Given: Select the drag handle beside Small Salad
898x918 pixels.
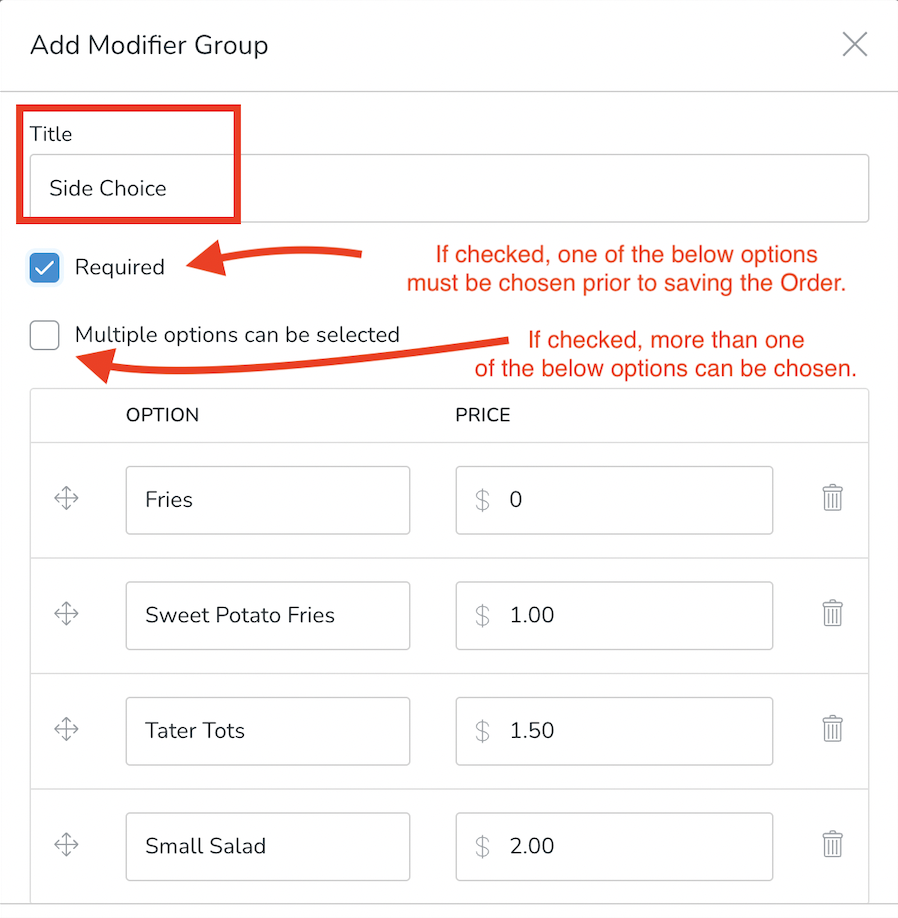Looking at the screenshot, I should tap(66, 845).
